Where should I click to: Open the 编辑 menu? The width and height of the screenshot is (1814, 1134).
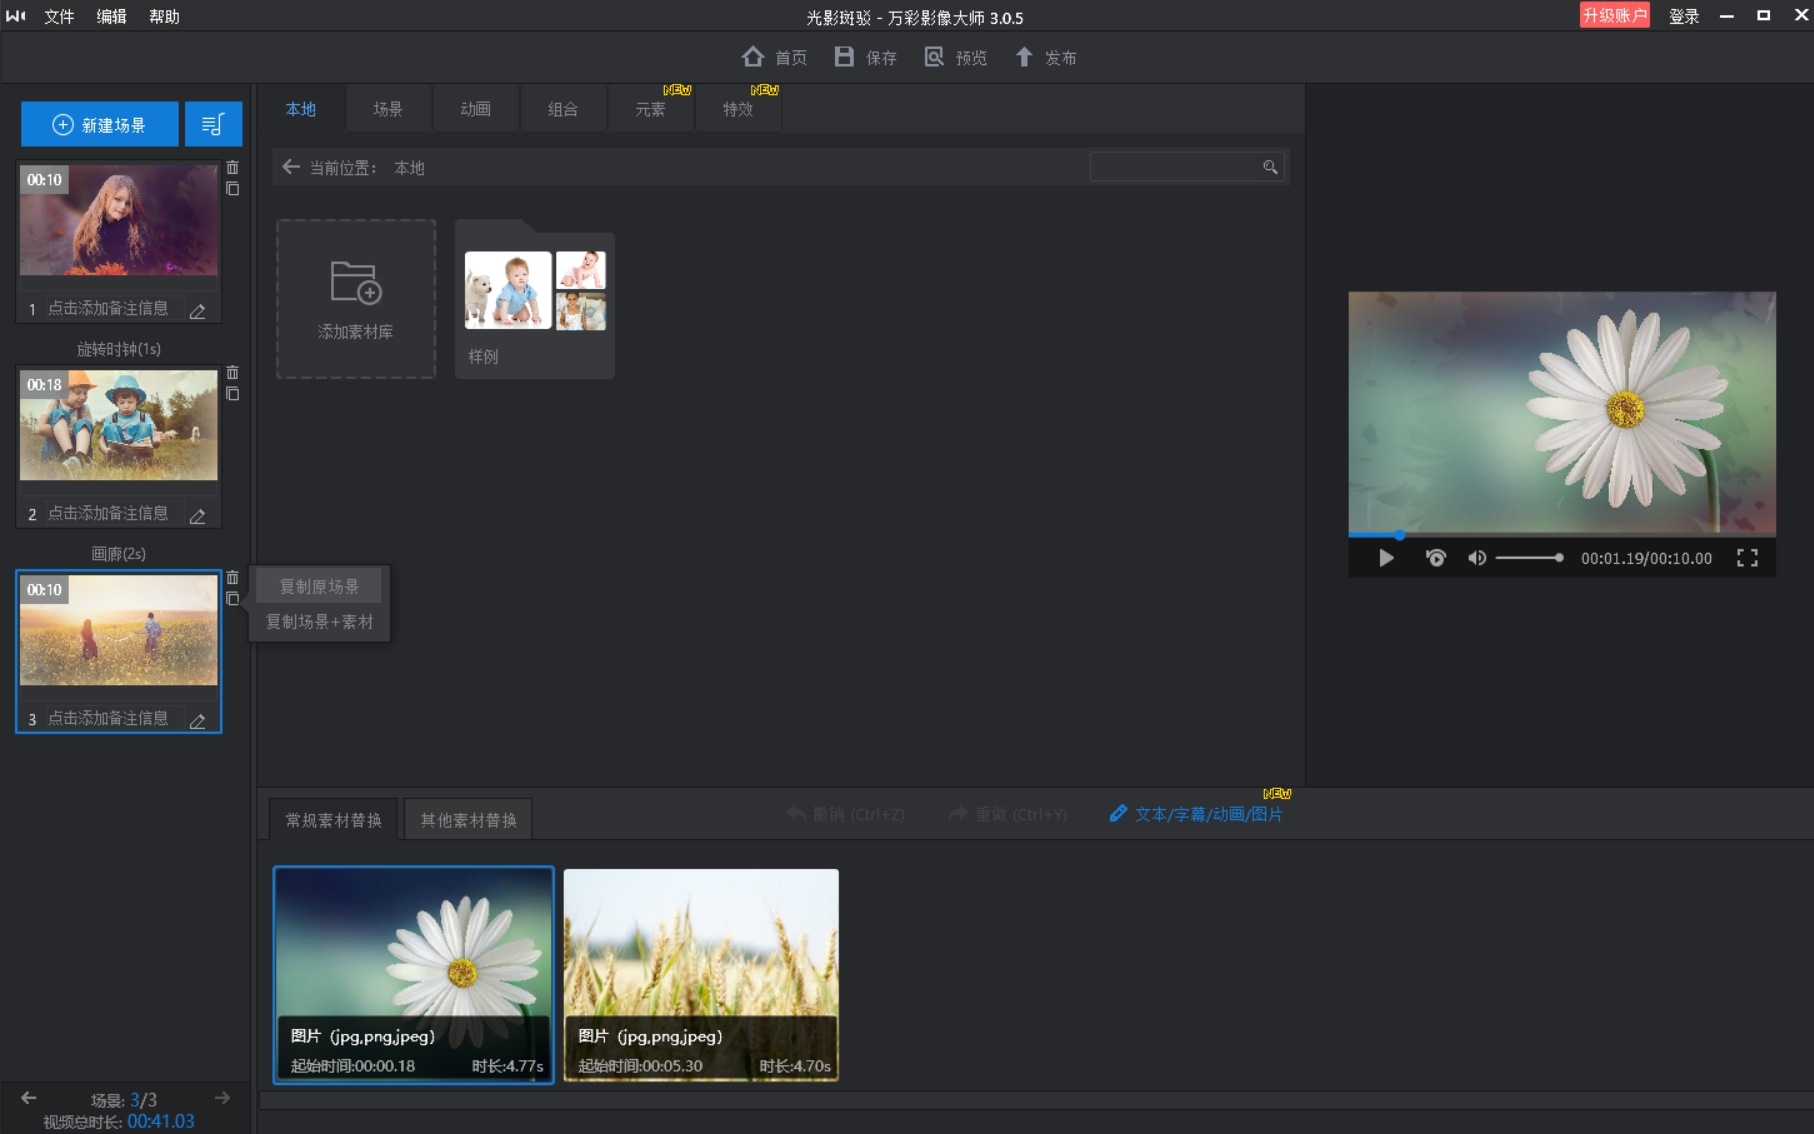tap(111, 16)
